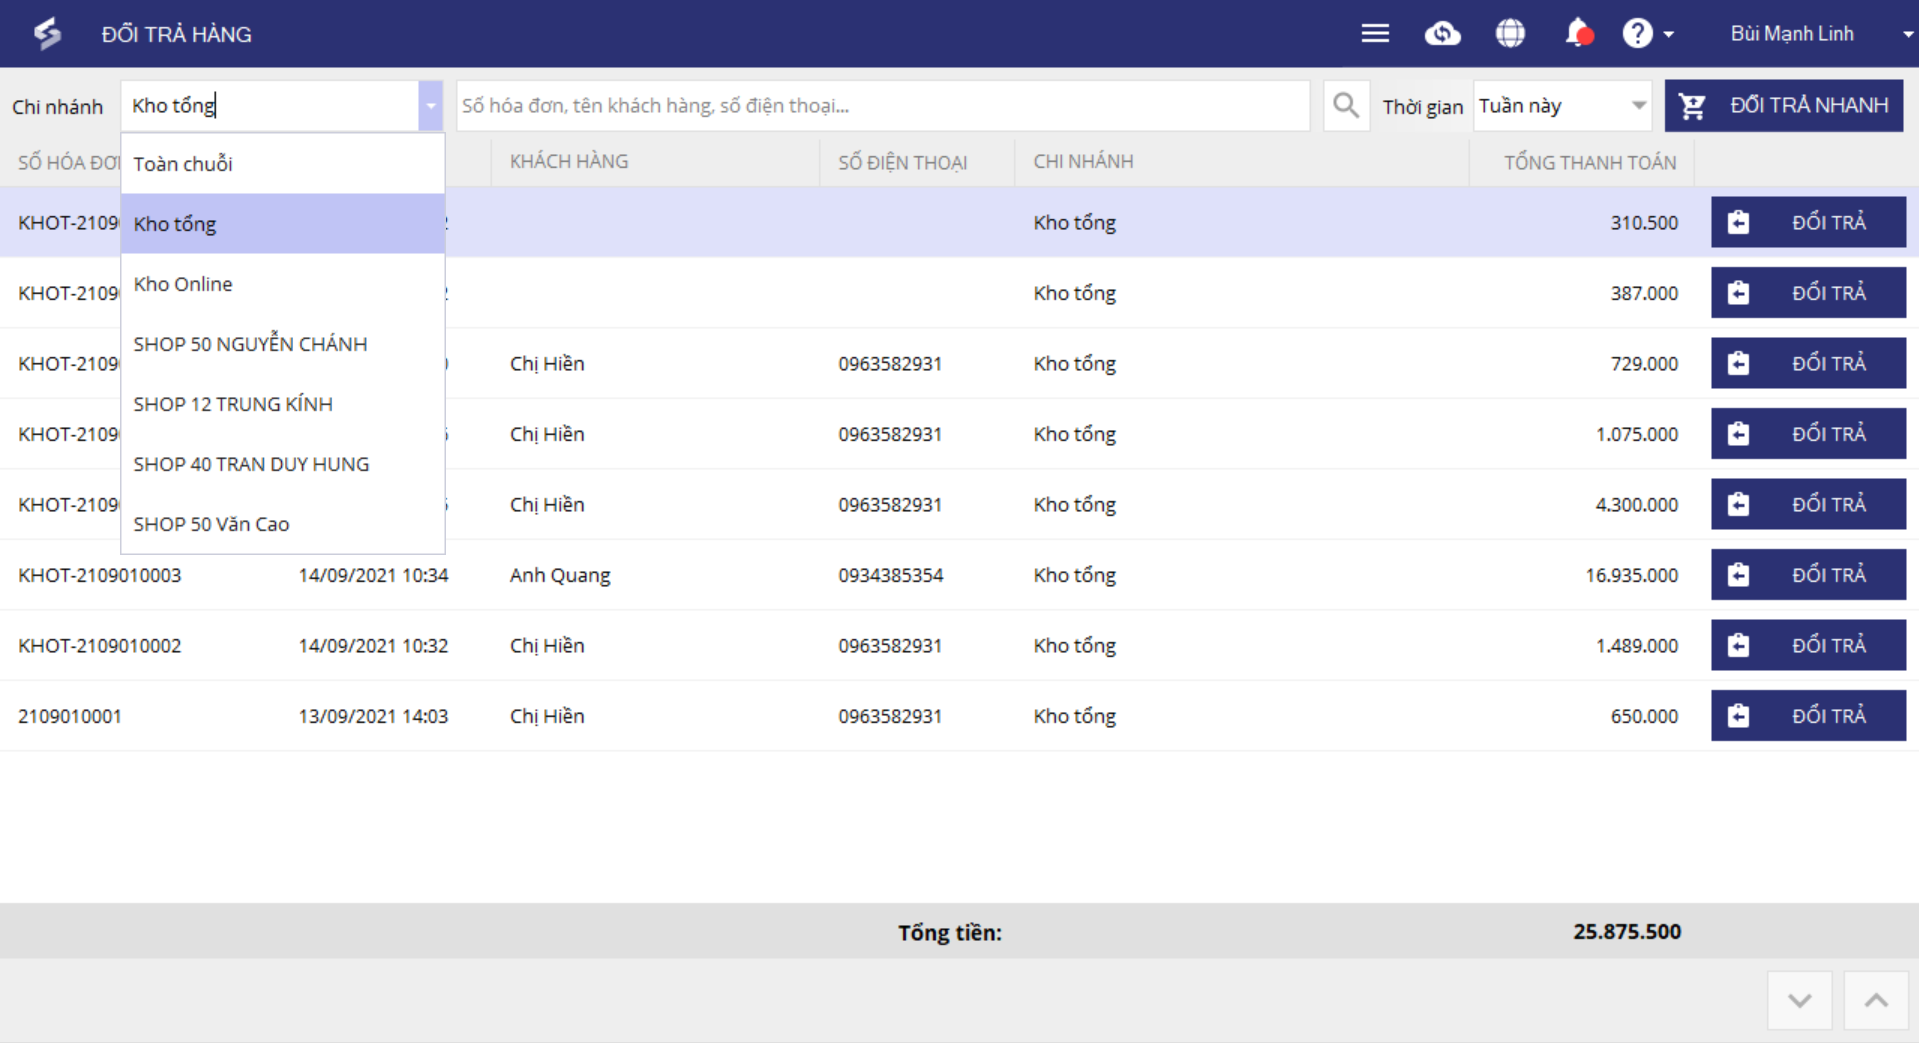Click the app logo icon in header
The image size is (1919, 1043).
tap(47, 34)
